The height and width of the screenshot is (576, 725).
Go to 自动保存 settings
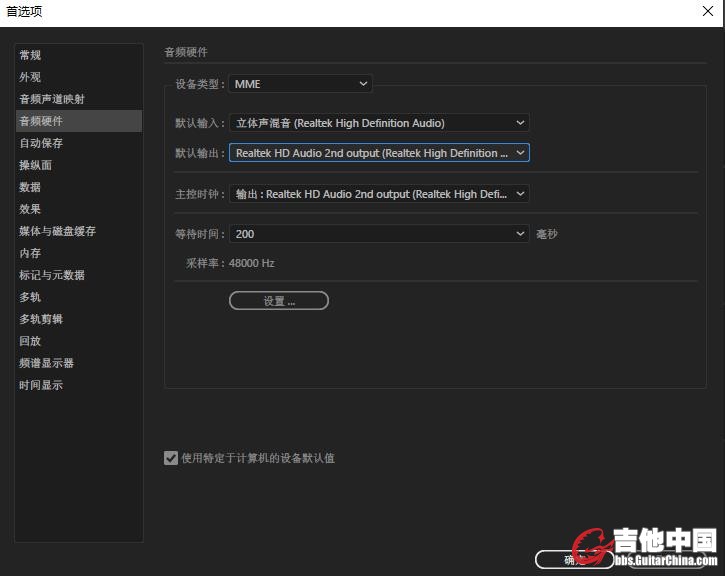pos(41,143)
